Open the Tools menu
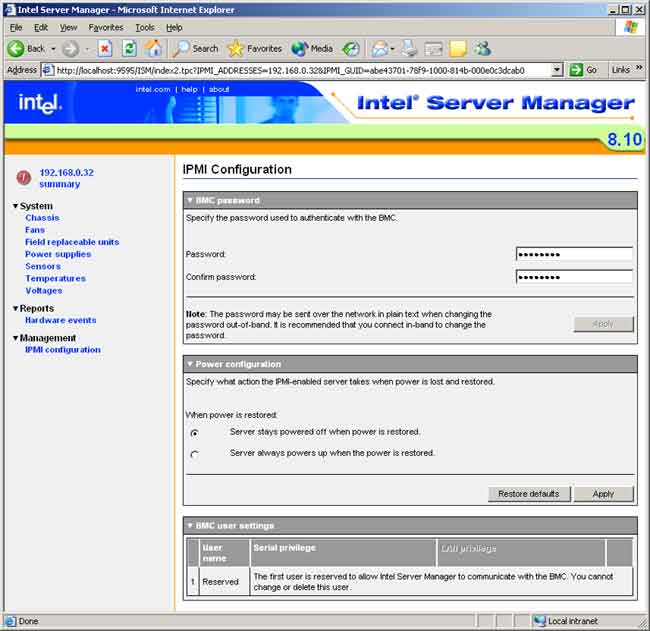 click(x=145, y=27)
